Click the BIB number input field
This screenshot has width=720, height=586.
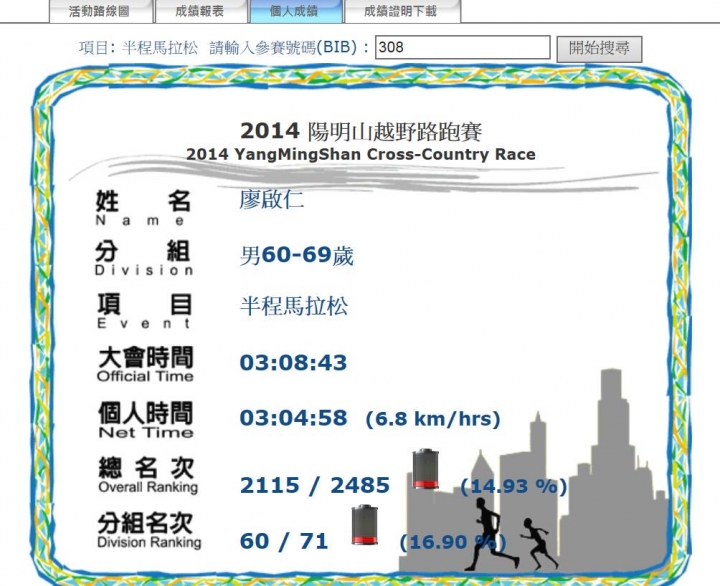point(462,47)
